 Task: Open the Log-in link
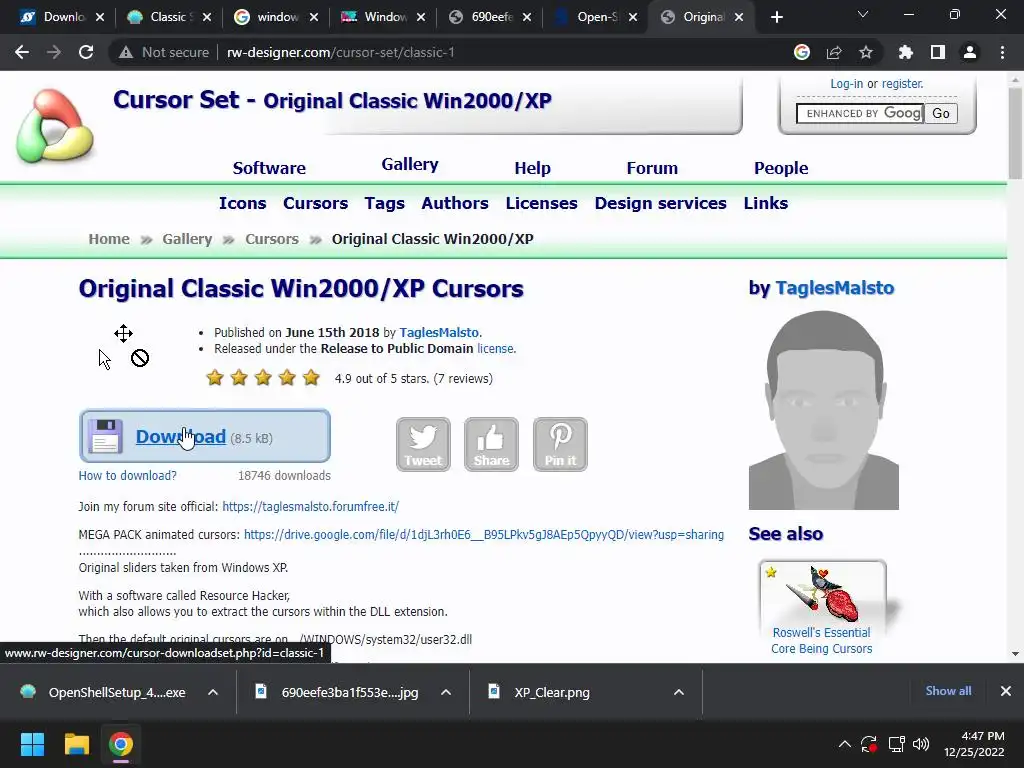click(x=846, y=84)
